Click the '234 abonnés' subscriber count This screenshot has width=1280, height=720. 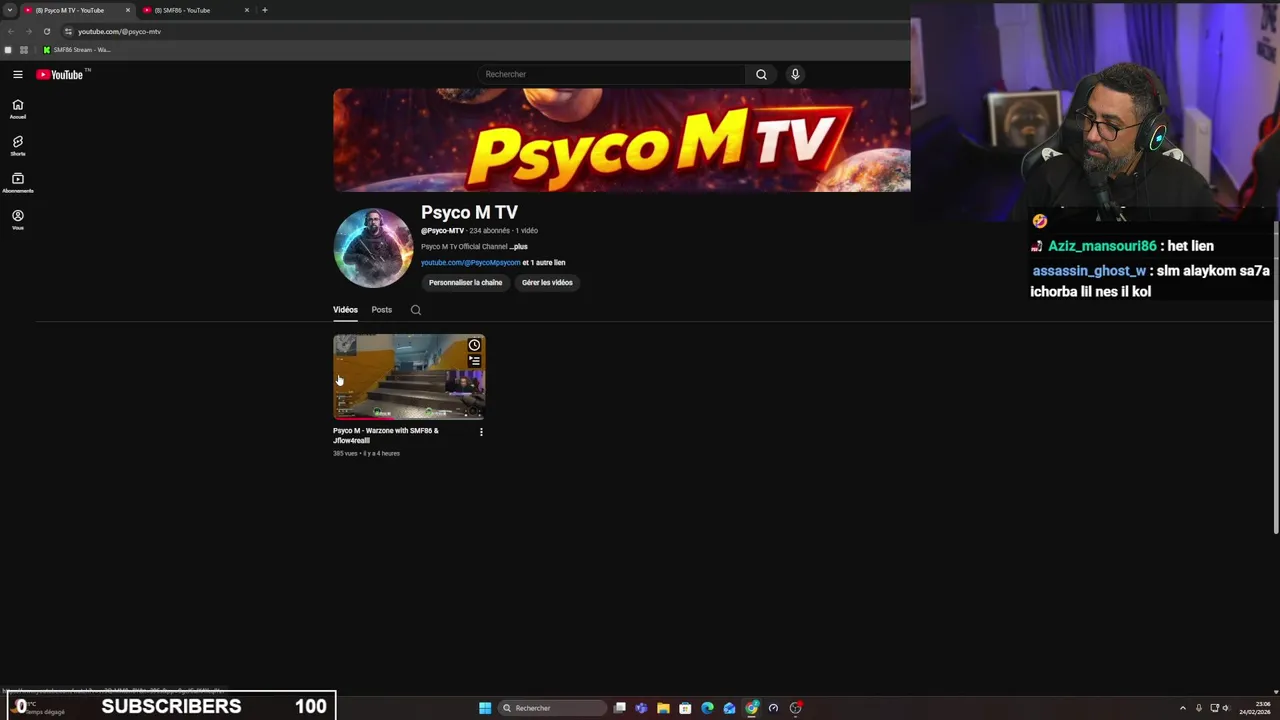tap(490, 231)
